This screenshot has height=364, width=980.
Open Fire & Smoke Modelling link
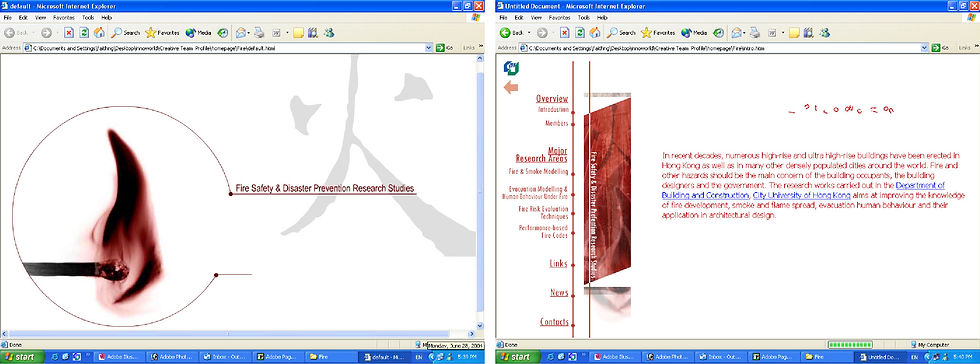538,171
